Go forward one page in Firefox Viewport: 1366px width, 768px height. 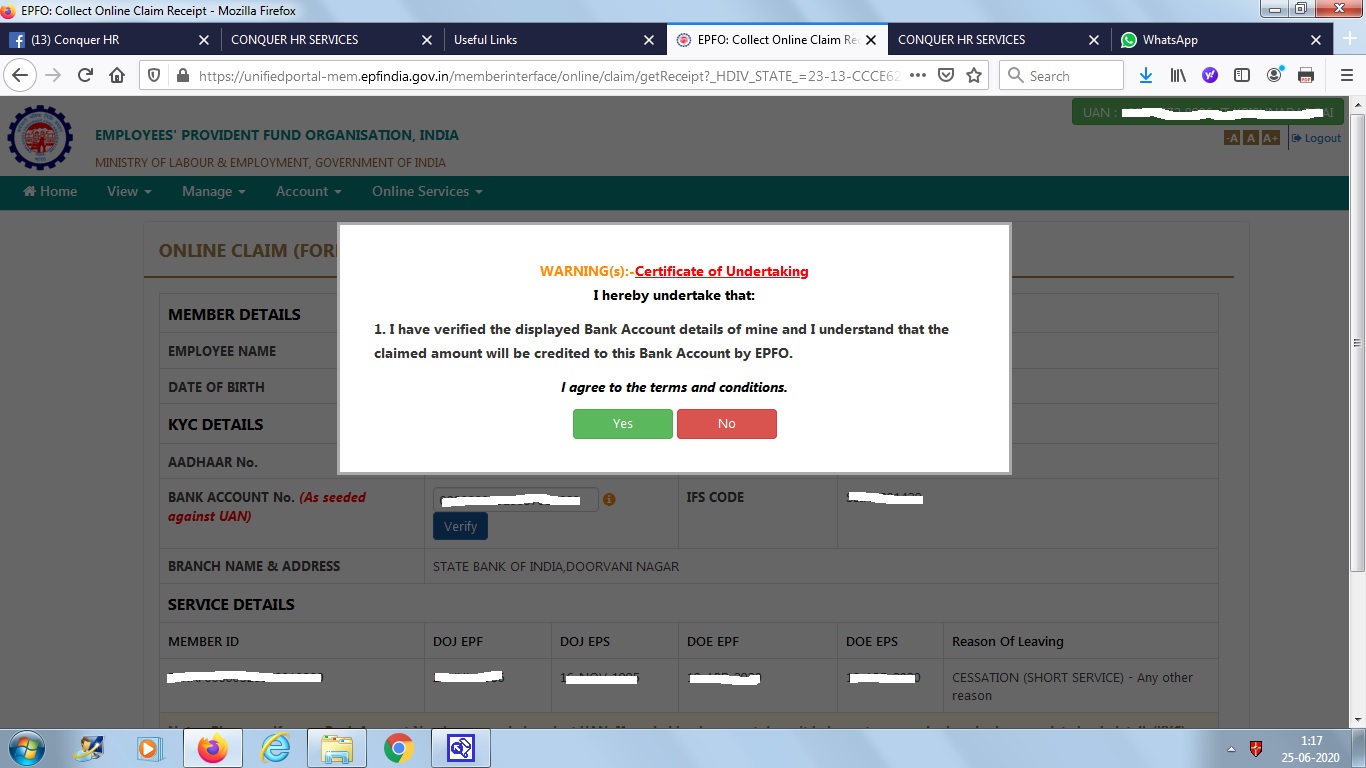(x=53, y=75)
